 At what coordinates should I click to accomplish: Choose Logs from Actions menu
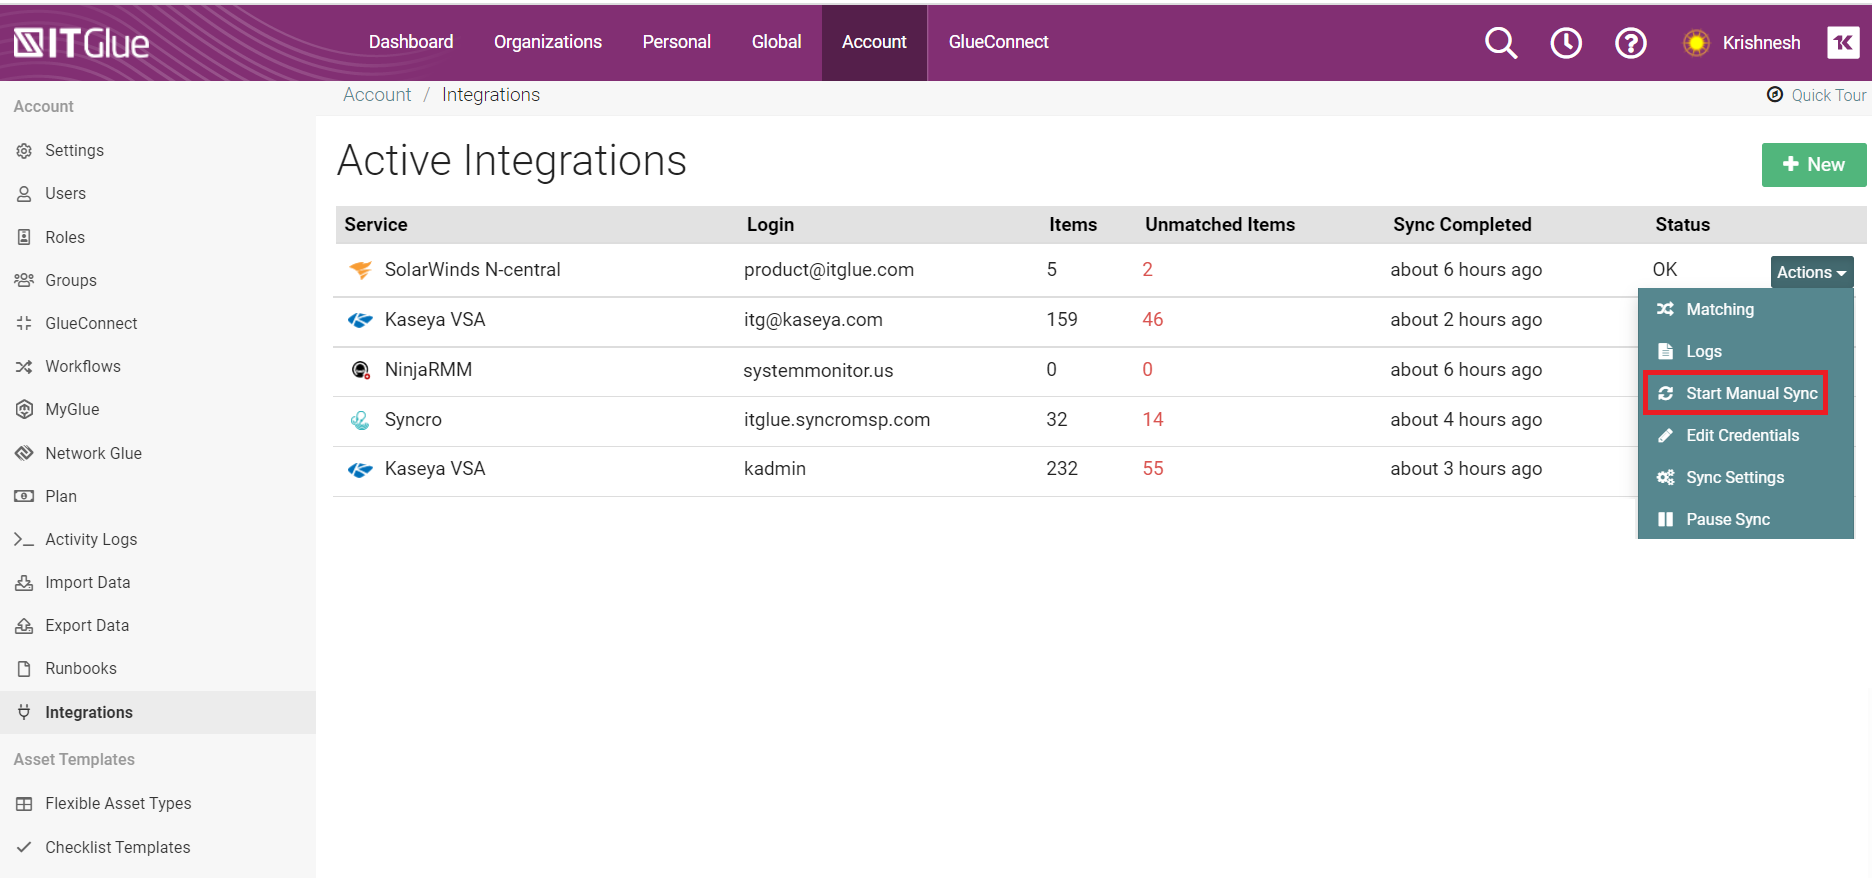coord(1745,351)
